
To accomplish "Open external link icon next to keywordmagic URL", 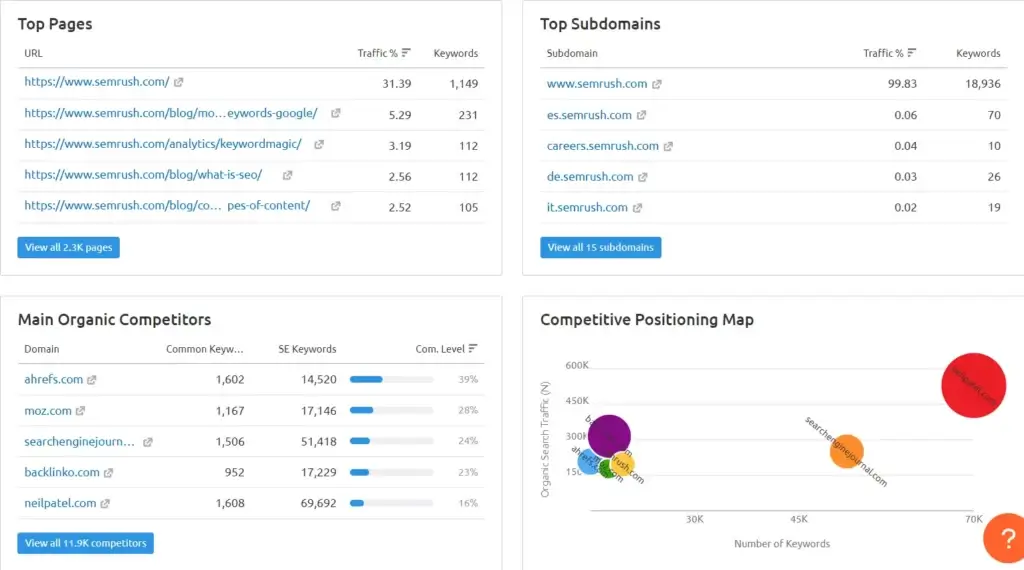I will (319, 144).
